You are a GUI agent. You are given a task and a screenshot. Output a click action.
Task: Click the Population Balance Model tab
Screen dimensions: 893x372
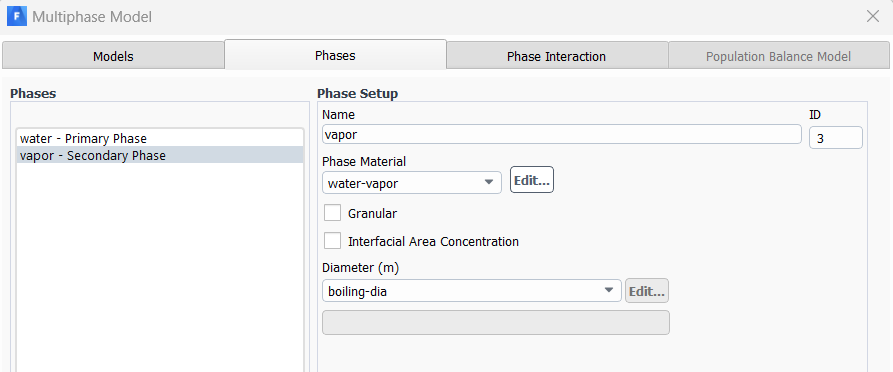778,56
